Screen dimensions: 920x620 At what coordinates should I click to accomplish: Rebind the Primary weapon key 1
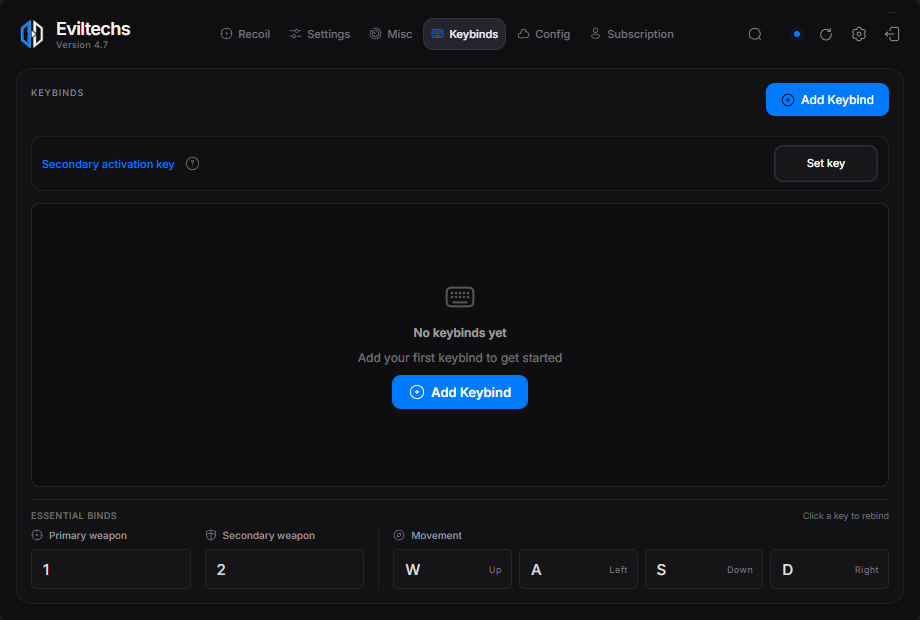pyautogui.click(x=111, y=569)
